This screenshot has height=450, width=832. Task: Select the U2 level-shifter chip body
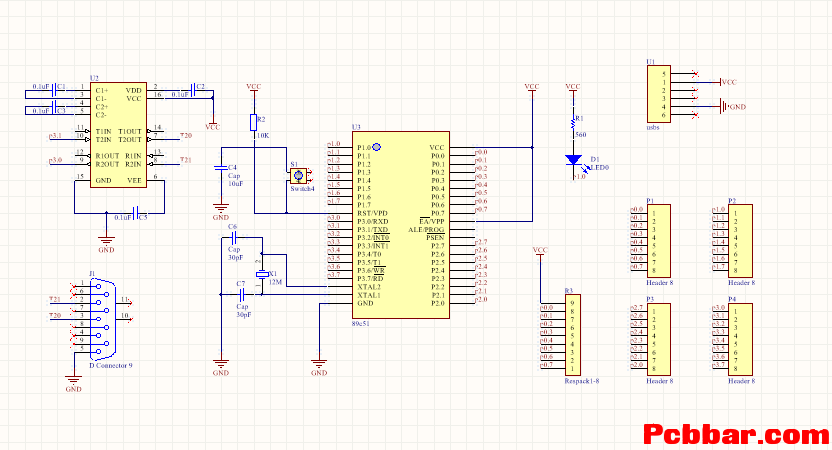[118, 135]
